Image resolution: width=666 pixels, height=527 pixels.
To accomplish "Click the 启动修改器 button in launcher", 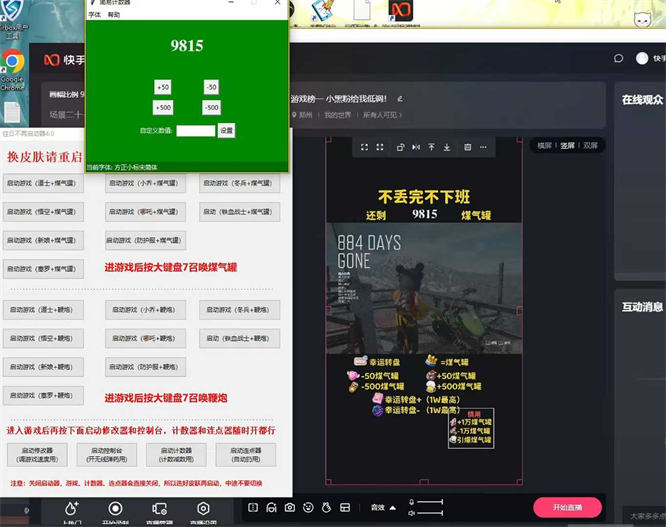I will (x=37, y=455).
